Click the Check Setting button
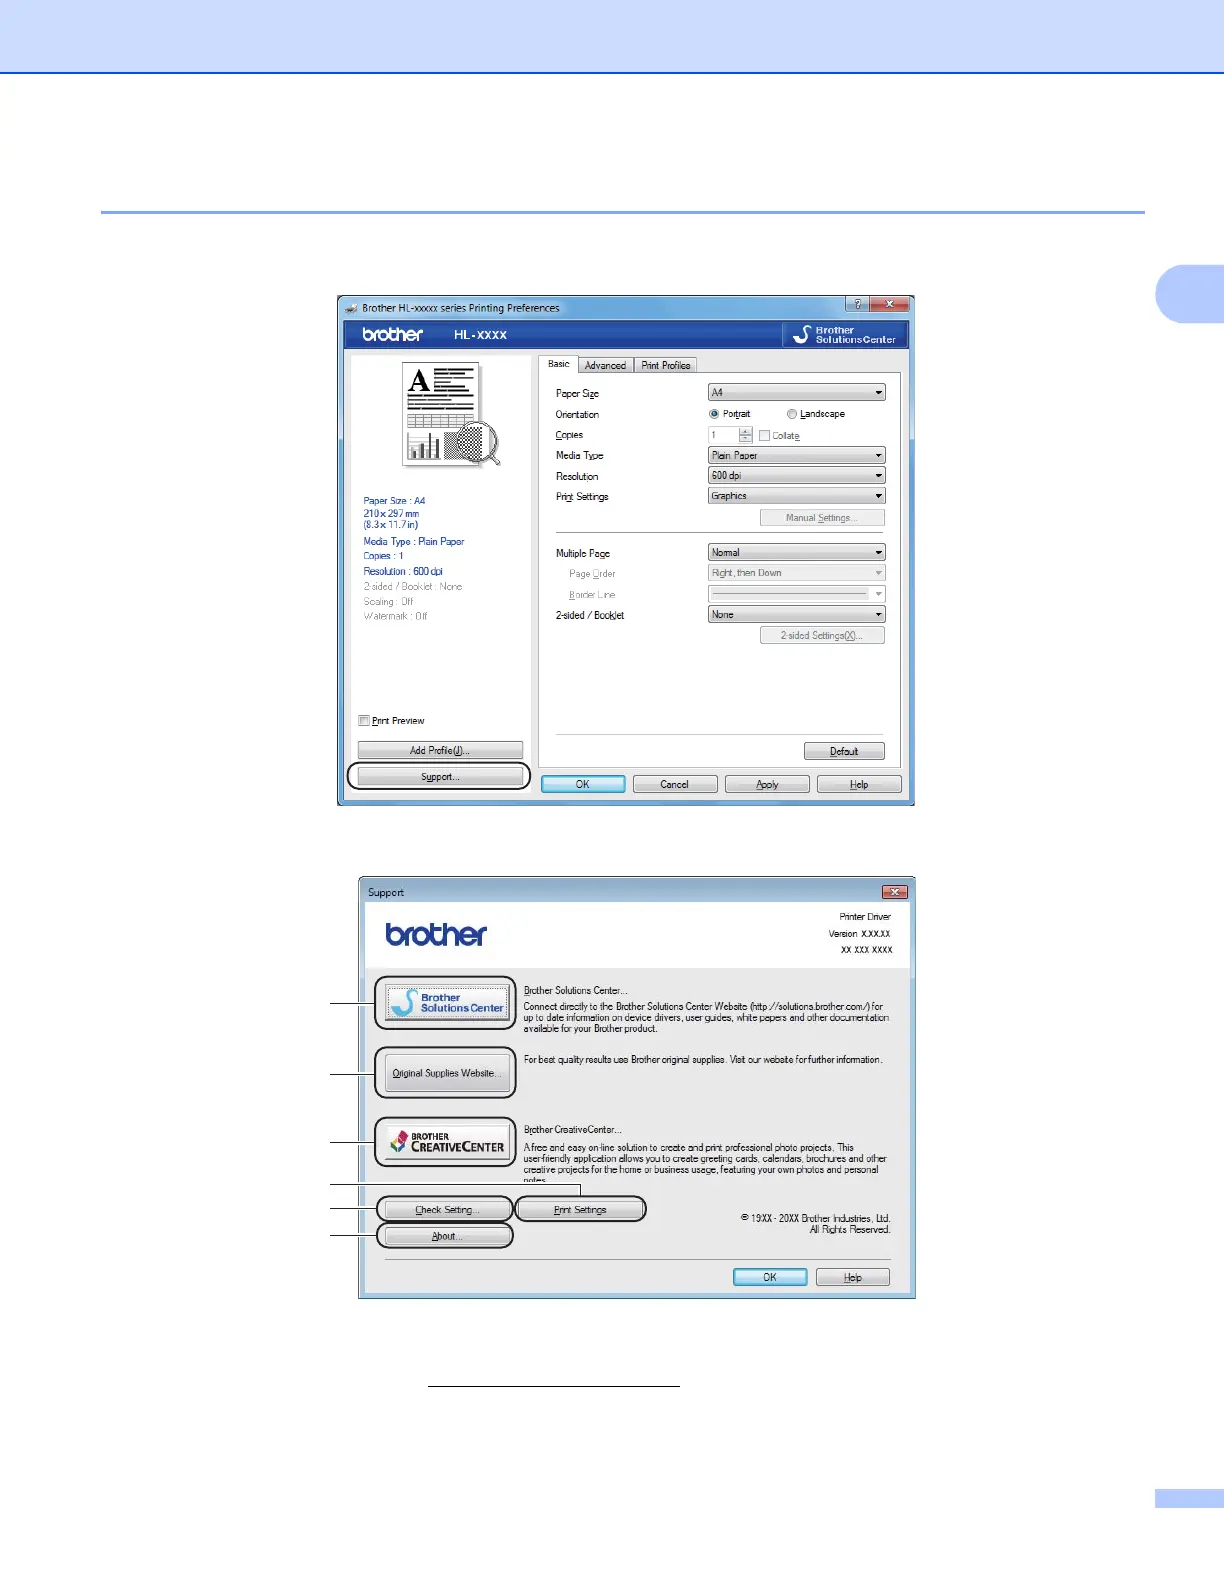This screenshot has width=1224, height=1580. tap(446, 1210)
